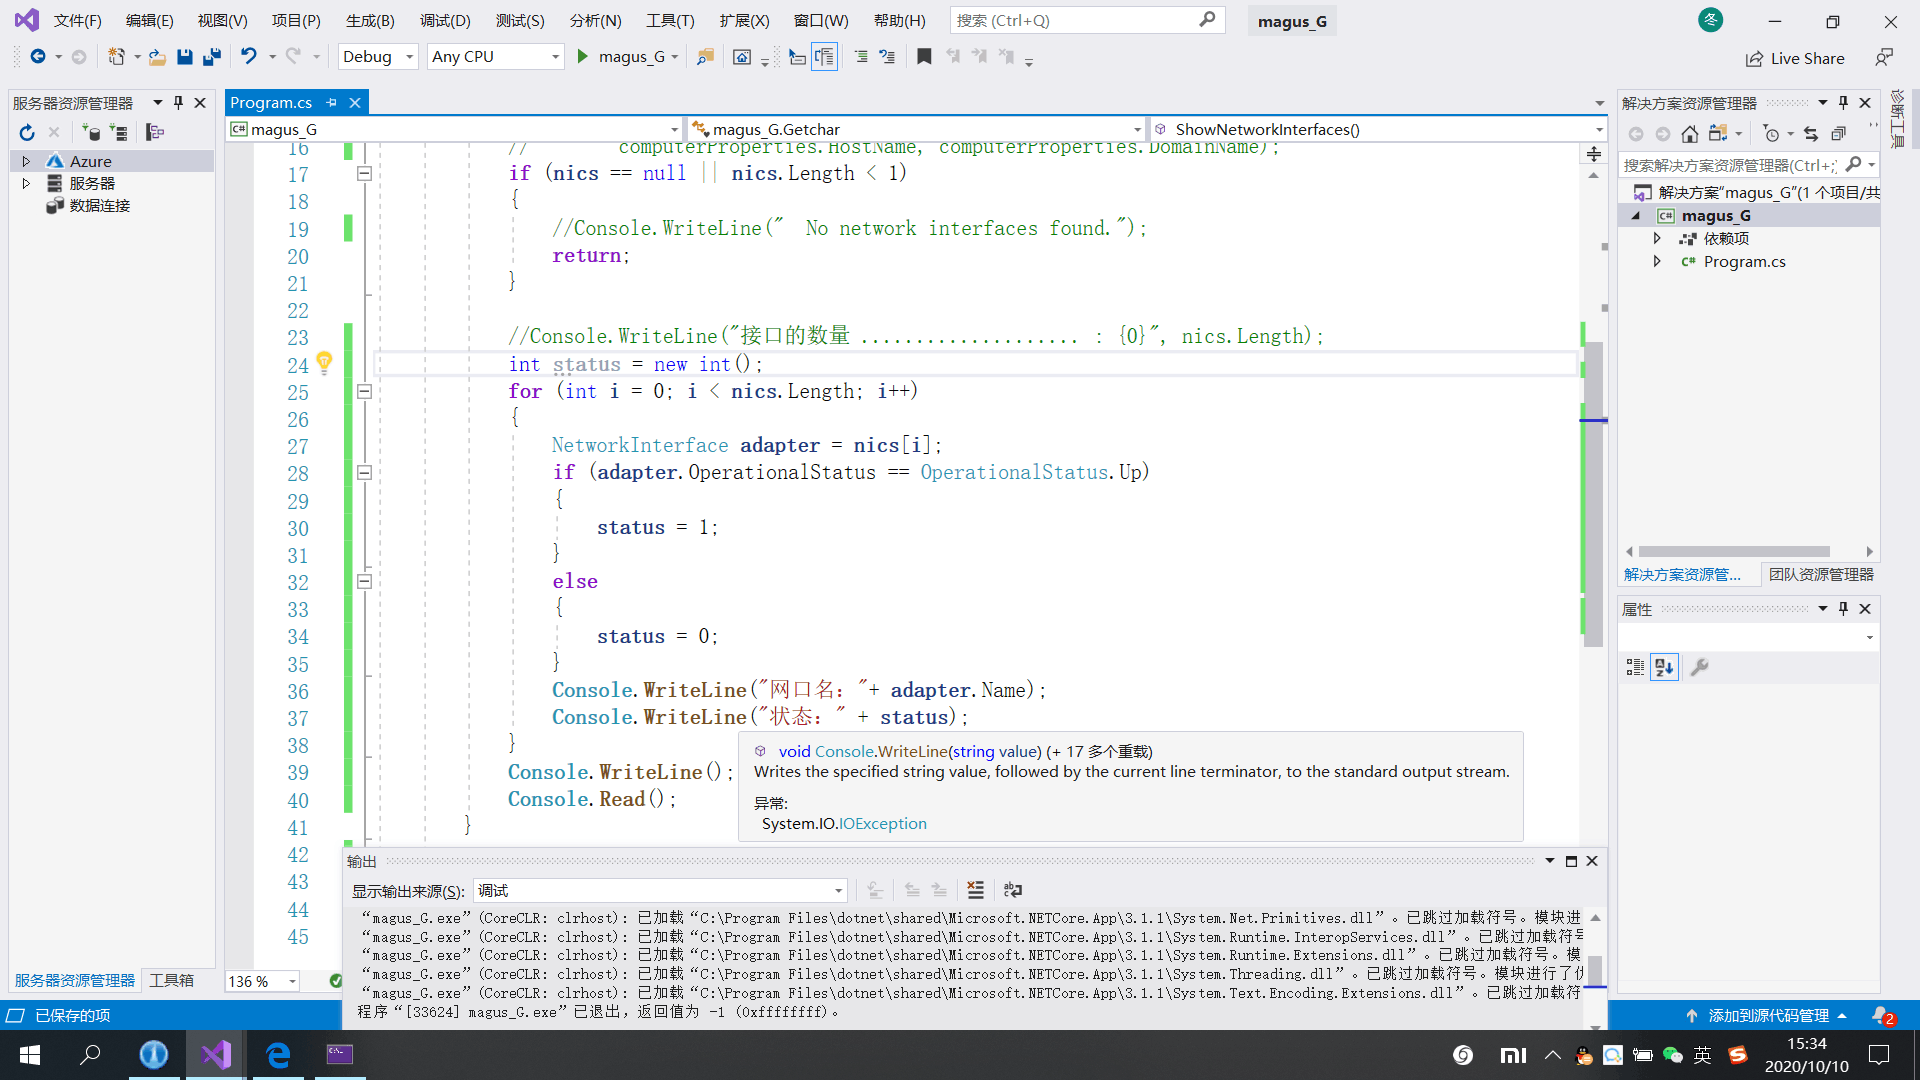The width and height of the screenshot is (1920, 1080).
Task: Expand the Azure node in Server Explorer
Action: [26, 161]
